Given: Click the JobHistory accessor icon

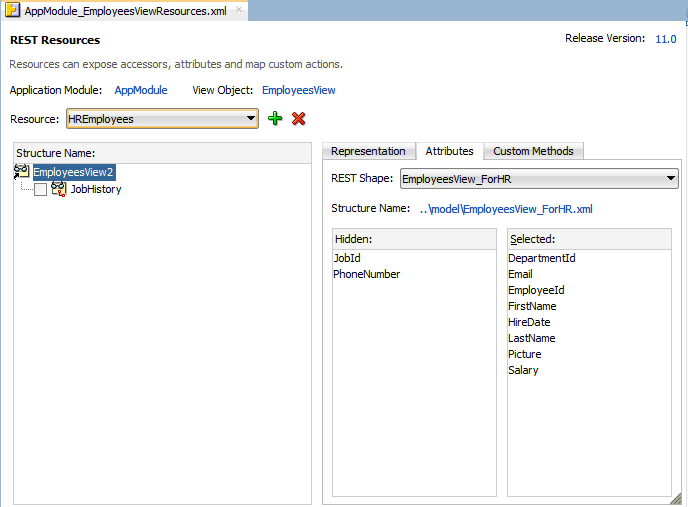Looking at the screenshot, I should pos(59,189).
